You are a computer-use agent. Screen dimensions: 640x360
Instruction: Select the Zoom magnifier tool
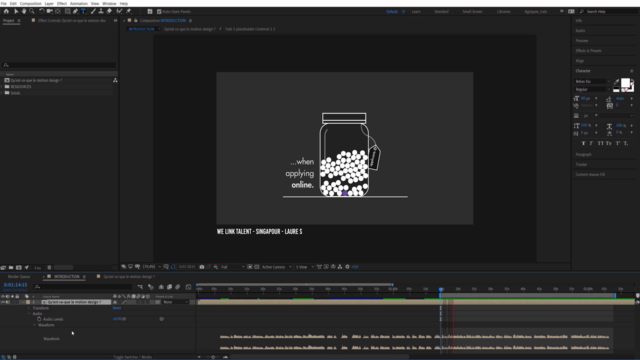(32, 11)
